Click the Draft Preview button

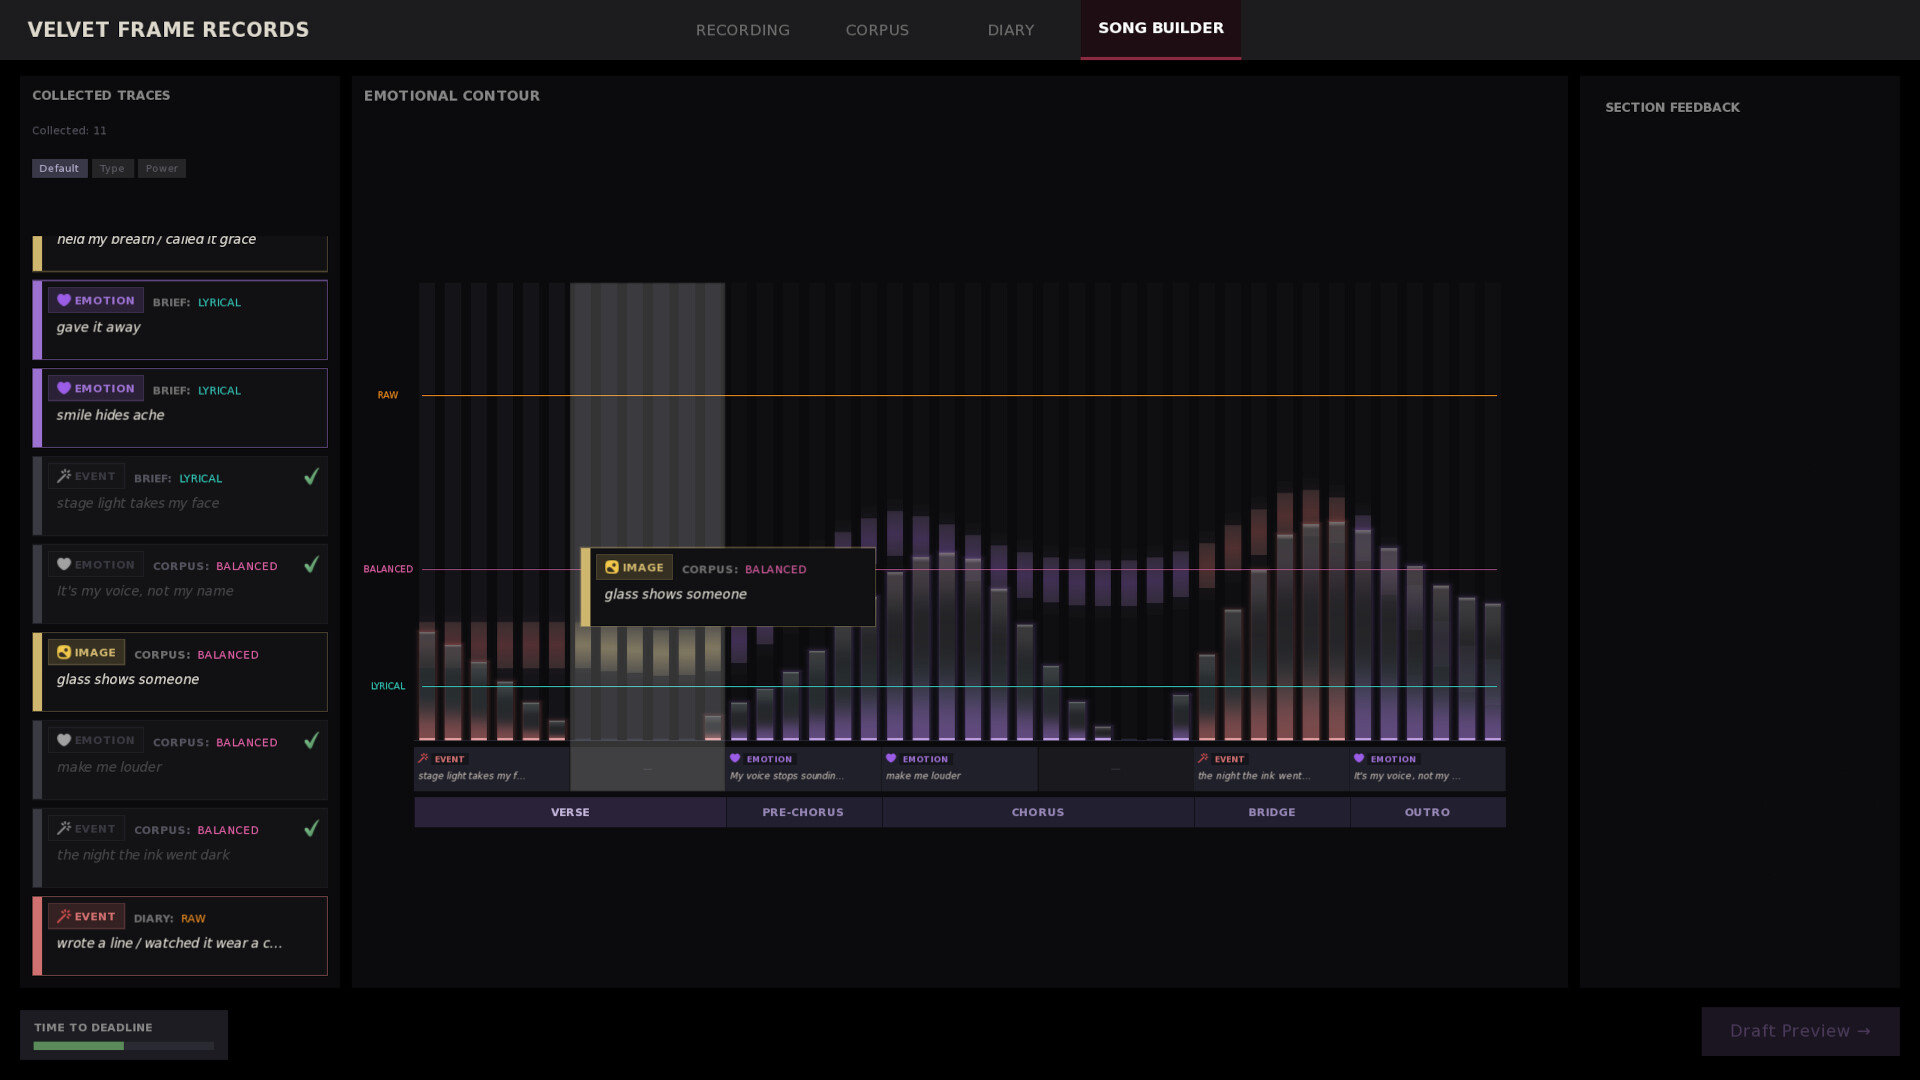[1800, 1031]
